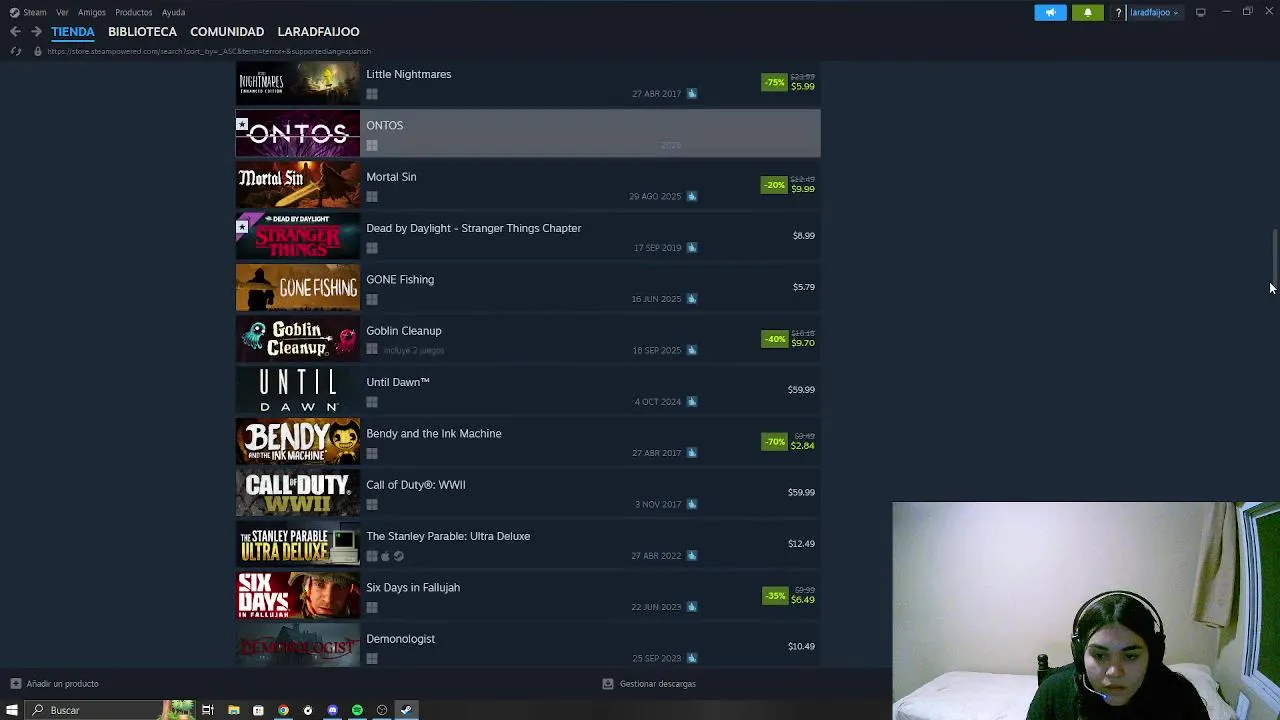Click the 3 NOV 2017 date for Call of Duty
This screenshot has width=1280, height=720.
[x=658, y=505]
